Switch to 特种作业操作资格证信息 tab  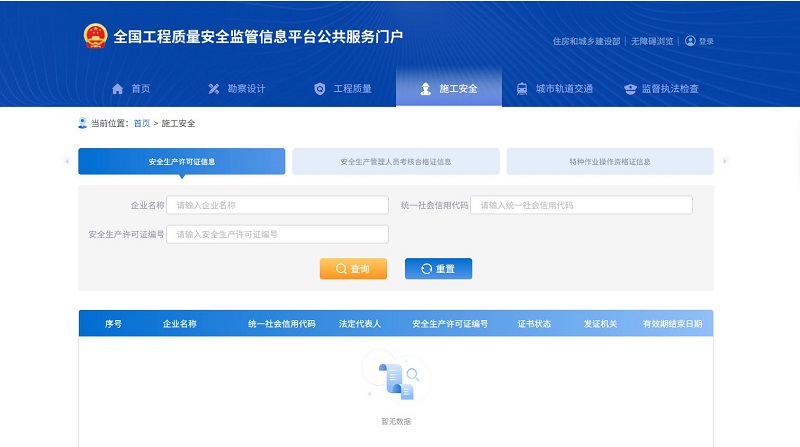(x=609, y=161)
